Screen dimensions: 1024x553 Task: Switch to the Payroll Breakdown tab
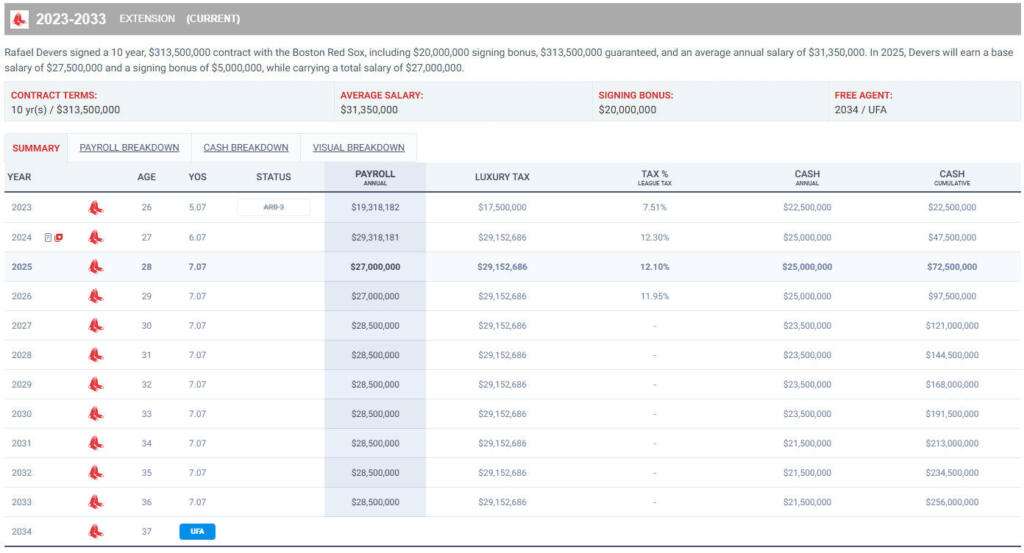tap(129, 148)
